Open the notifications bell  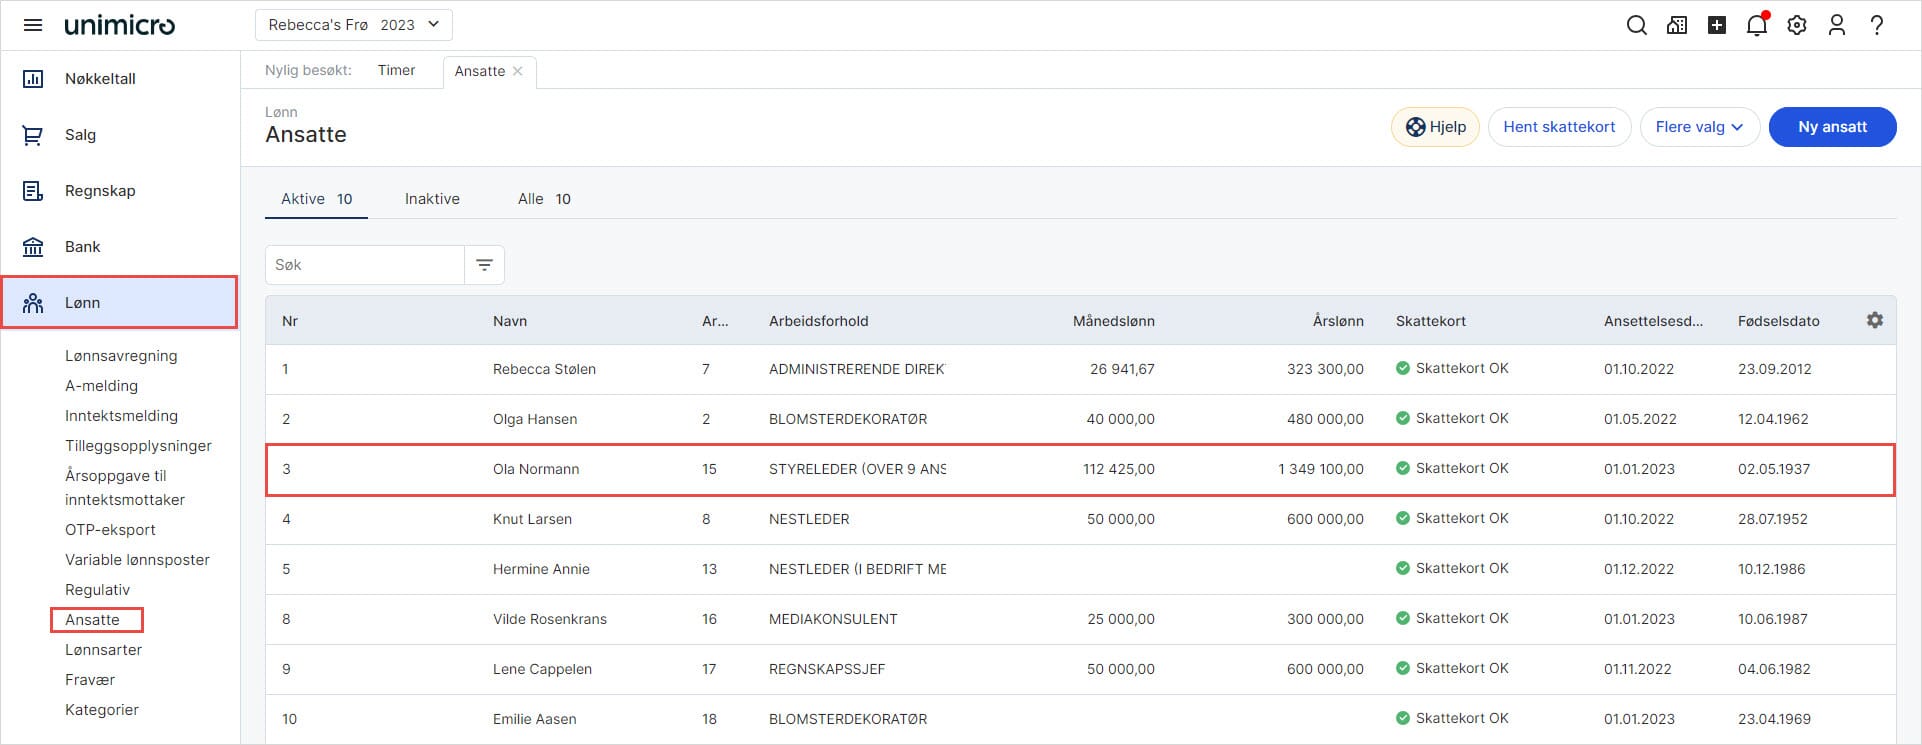coord(1756,25)
